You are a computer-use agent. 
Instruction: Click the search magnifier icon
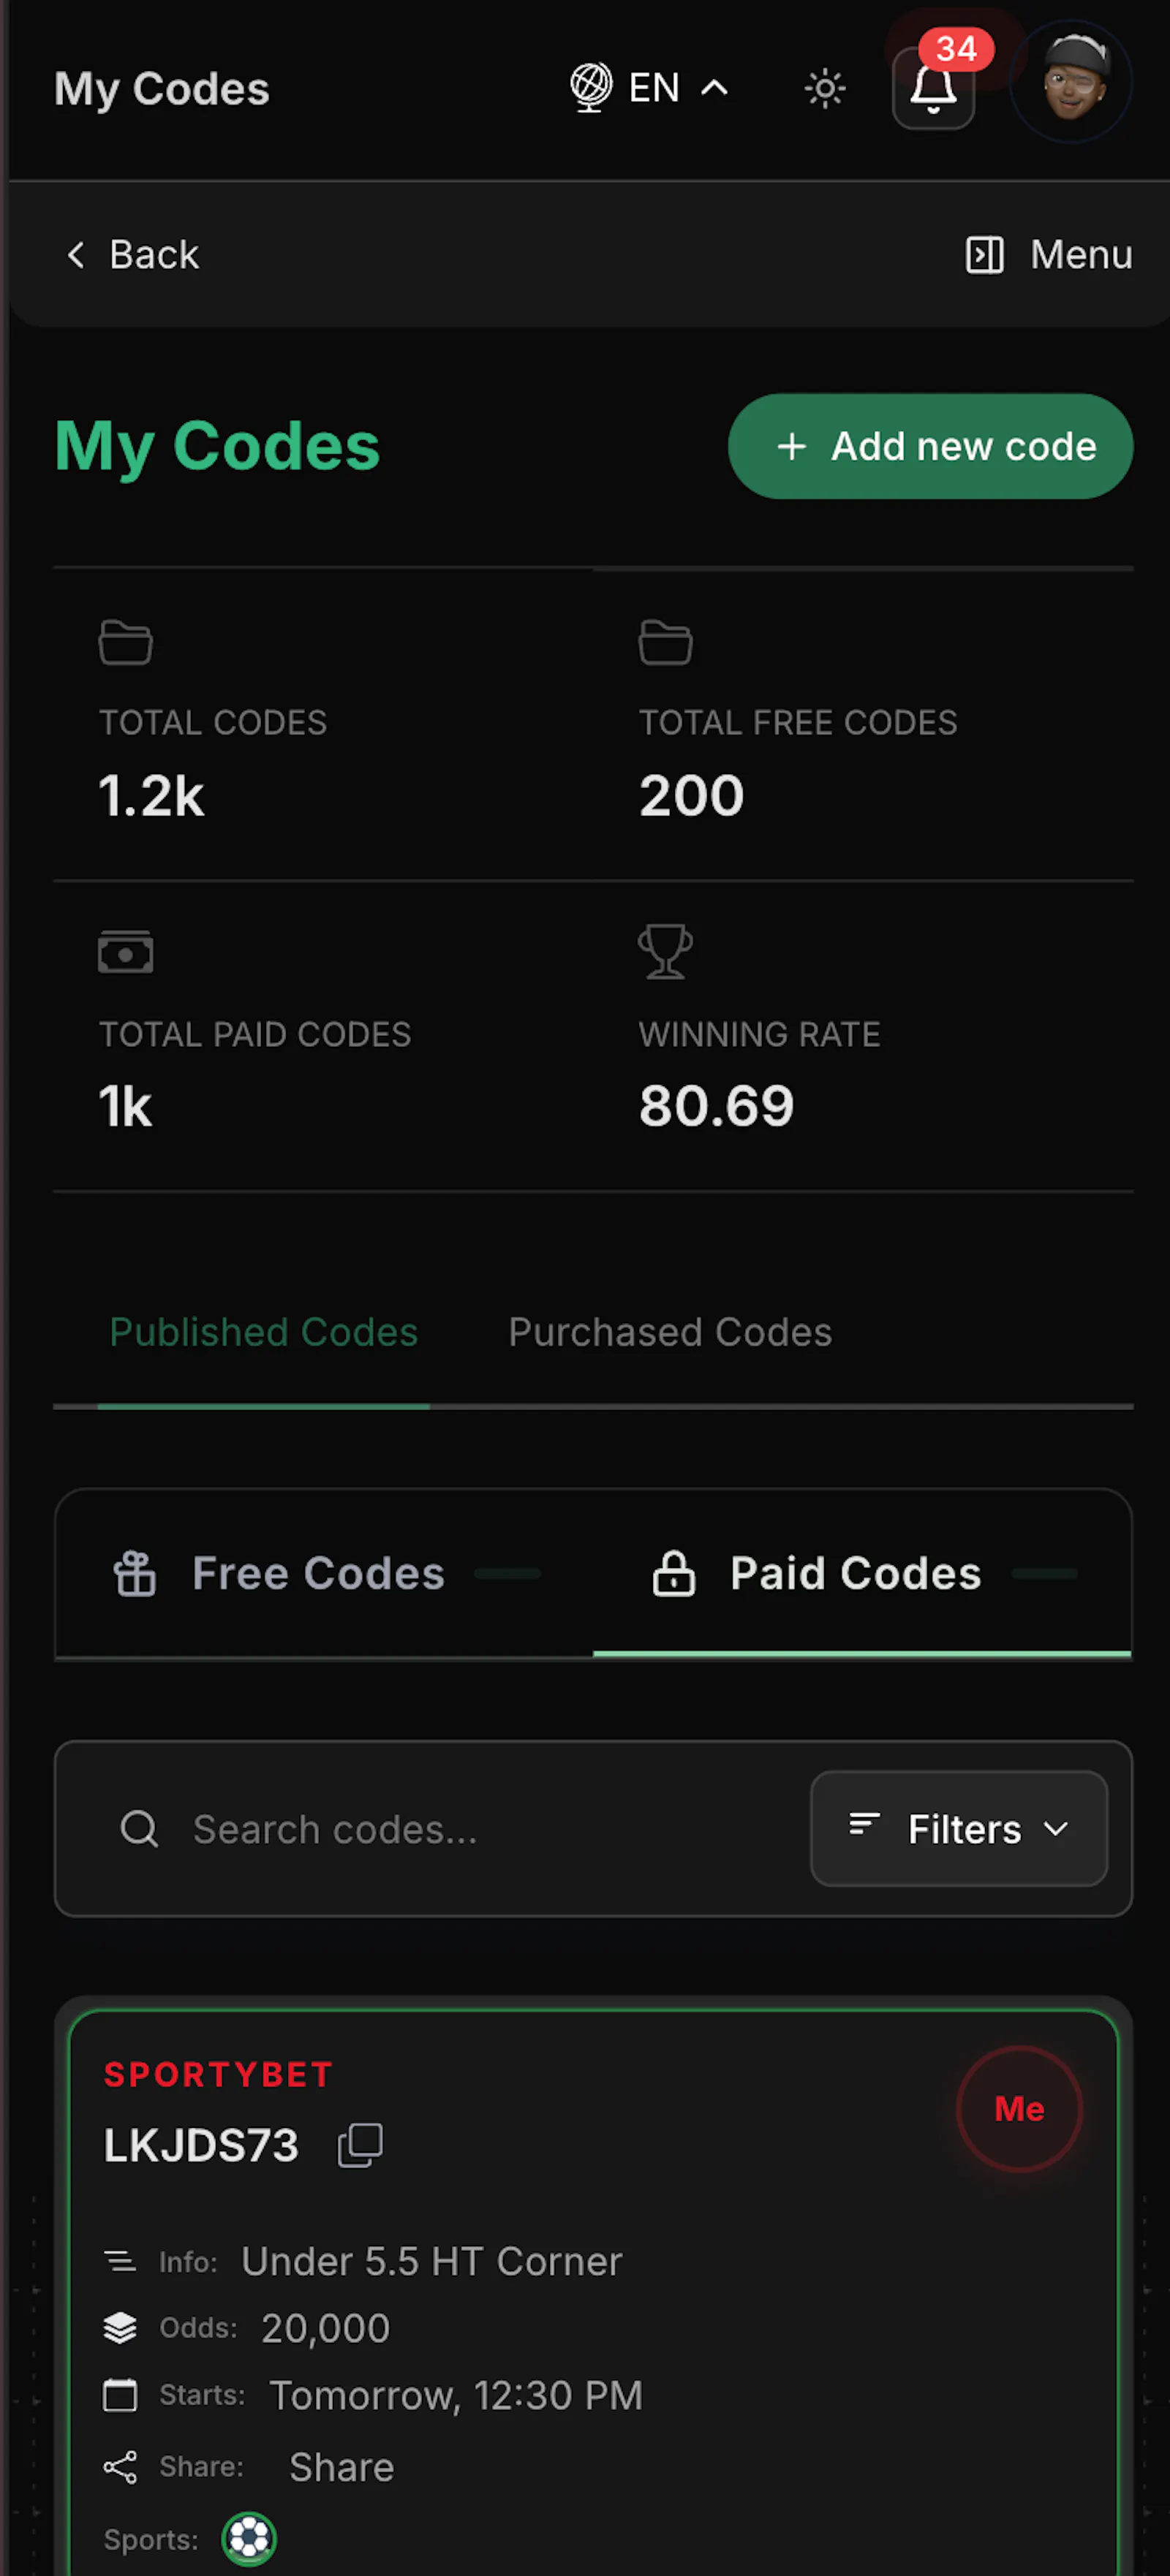[x=139, y=1829]
